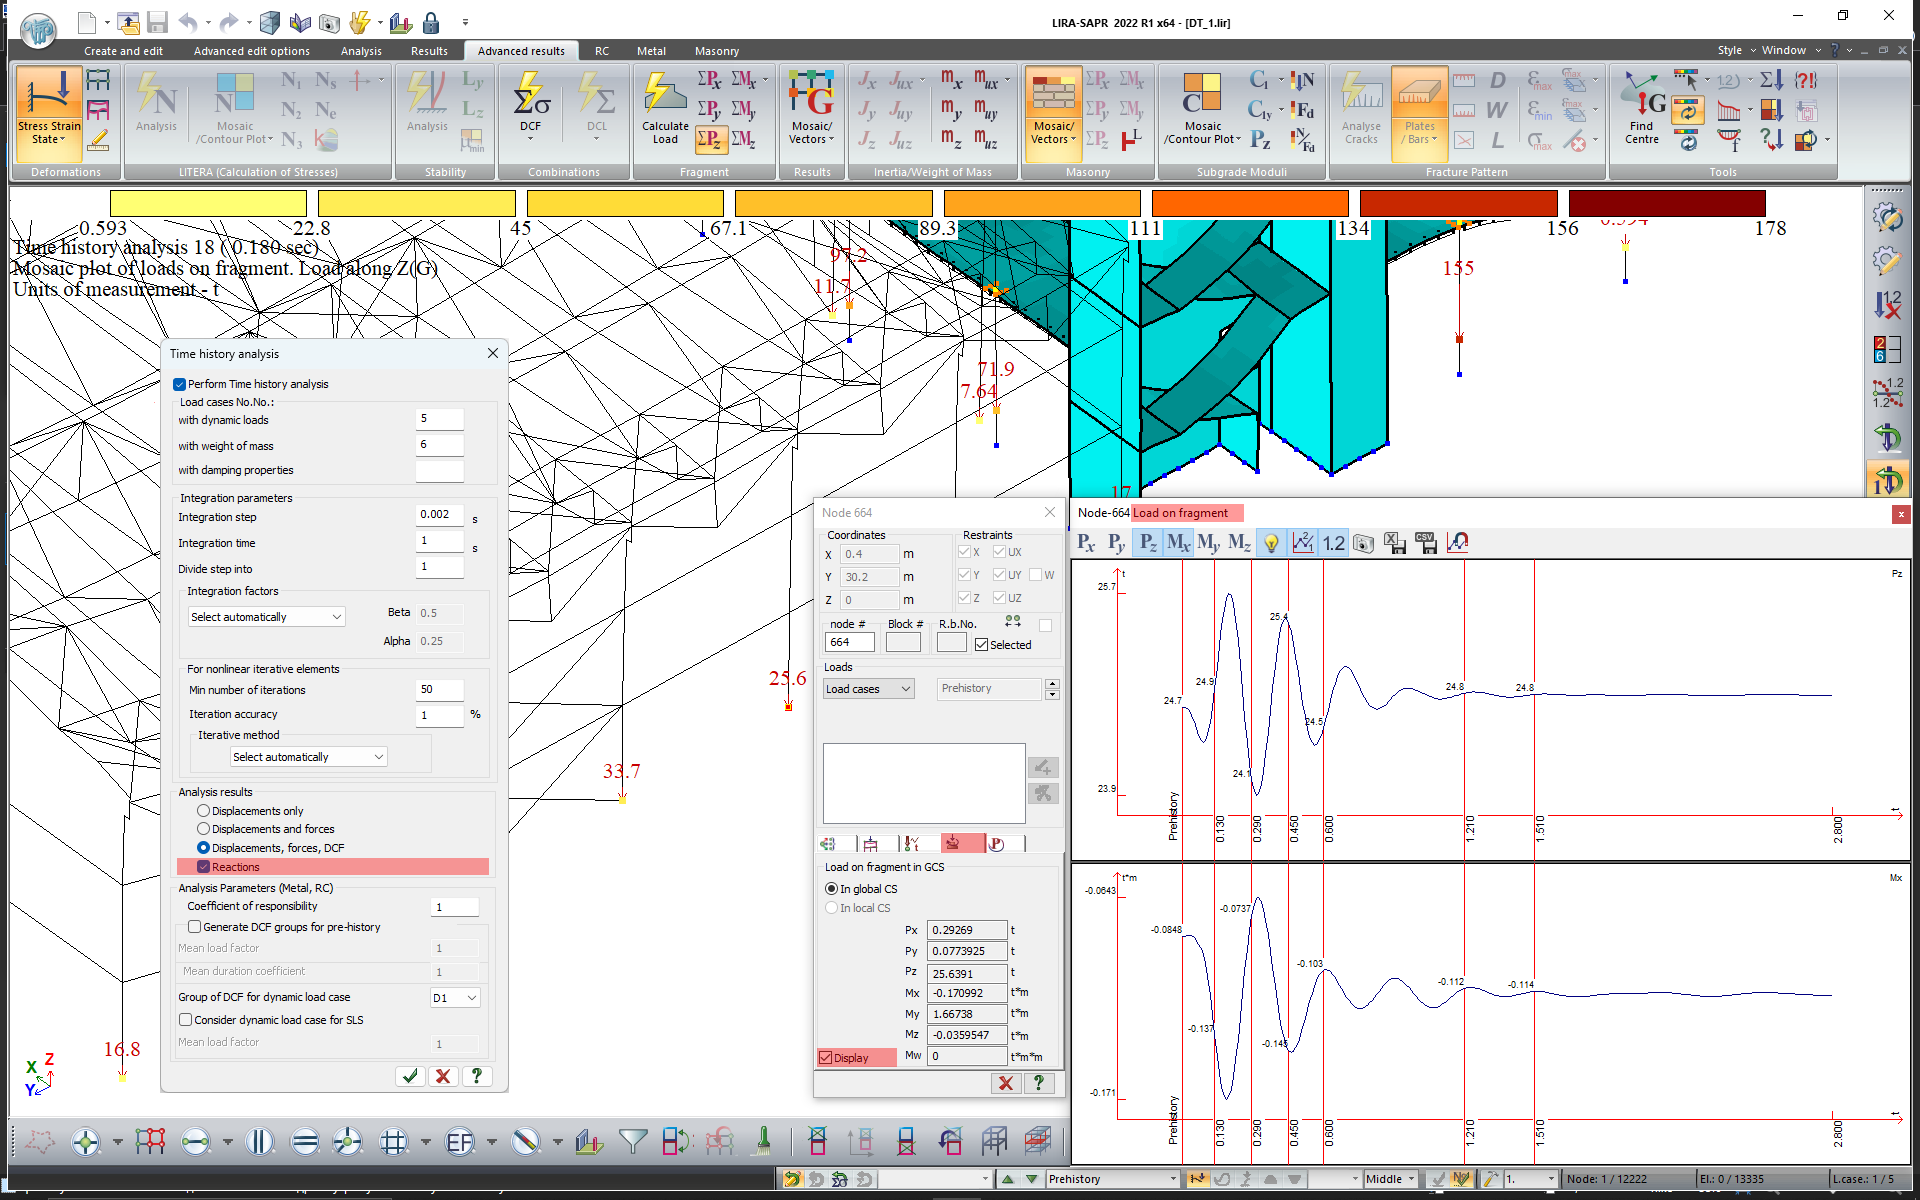
Task: Select the Pz graph button
Action: point(1148,543)
